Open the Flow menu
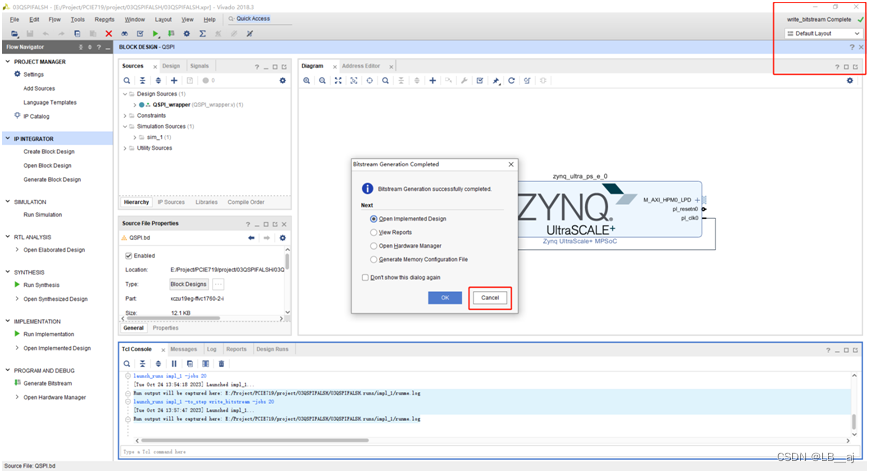The width and height of the screenshot is (869, 473). 54,19
